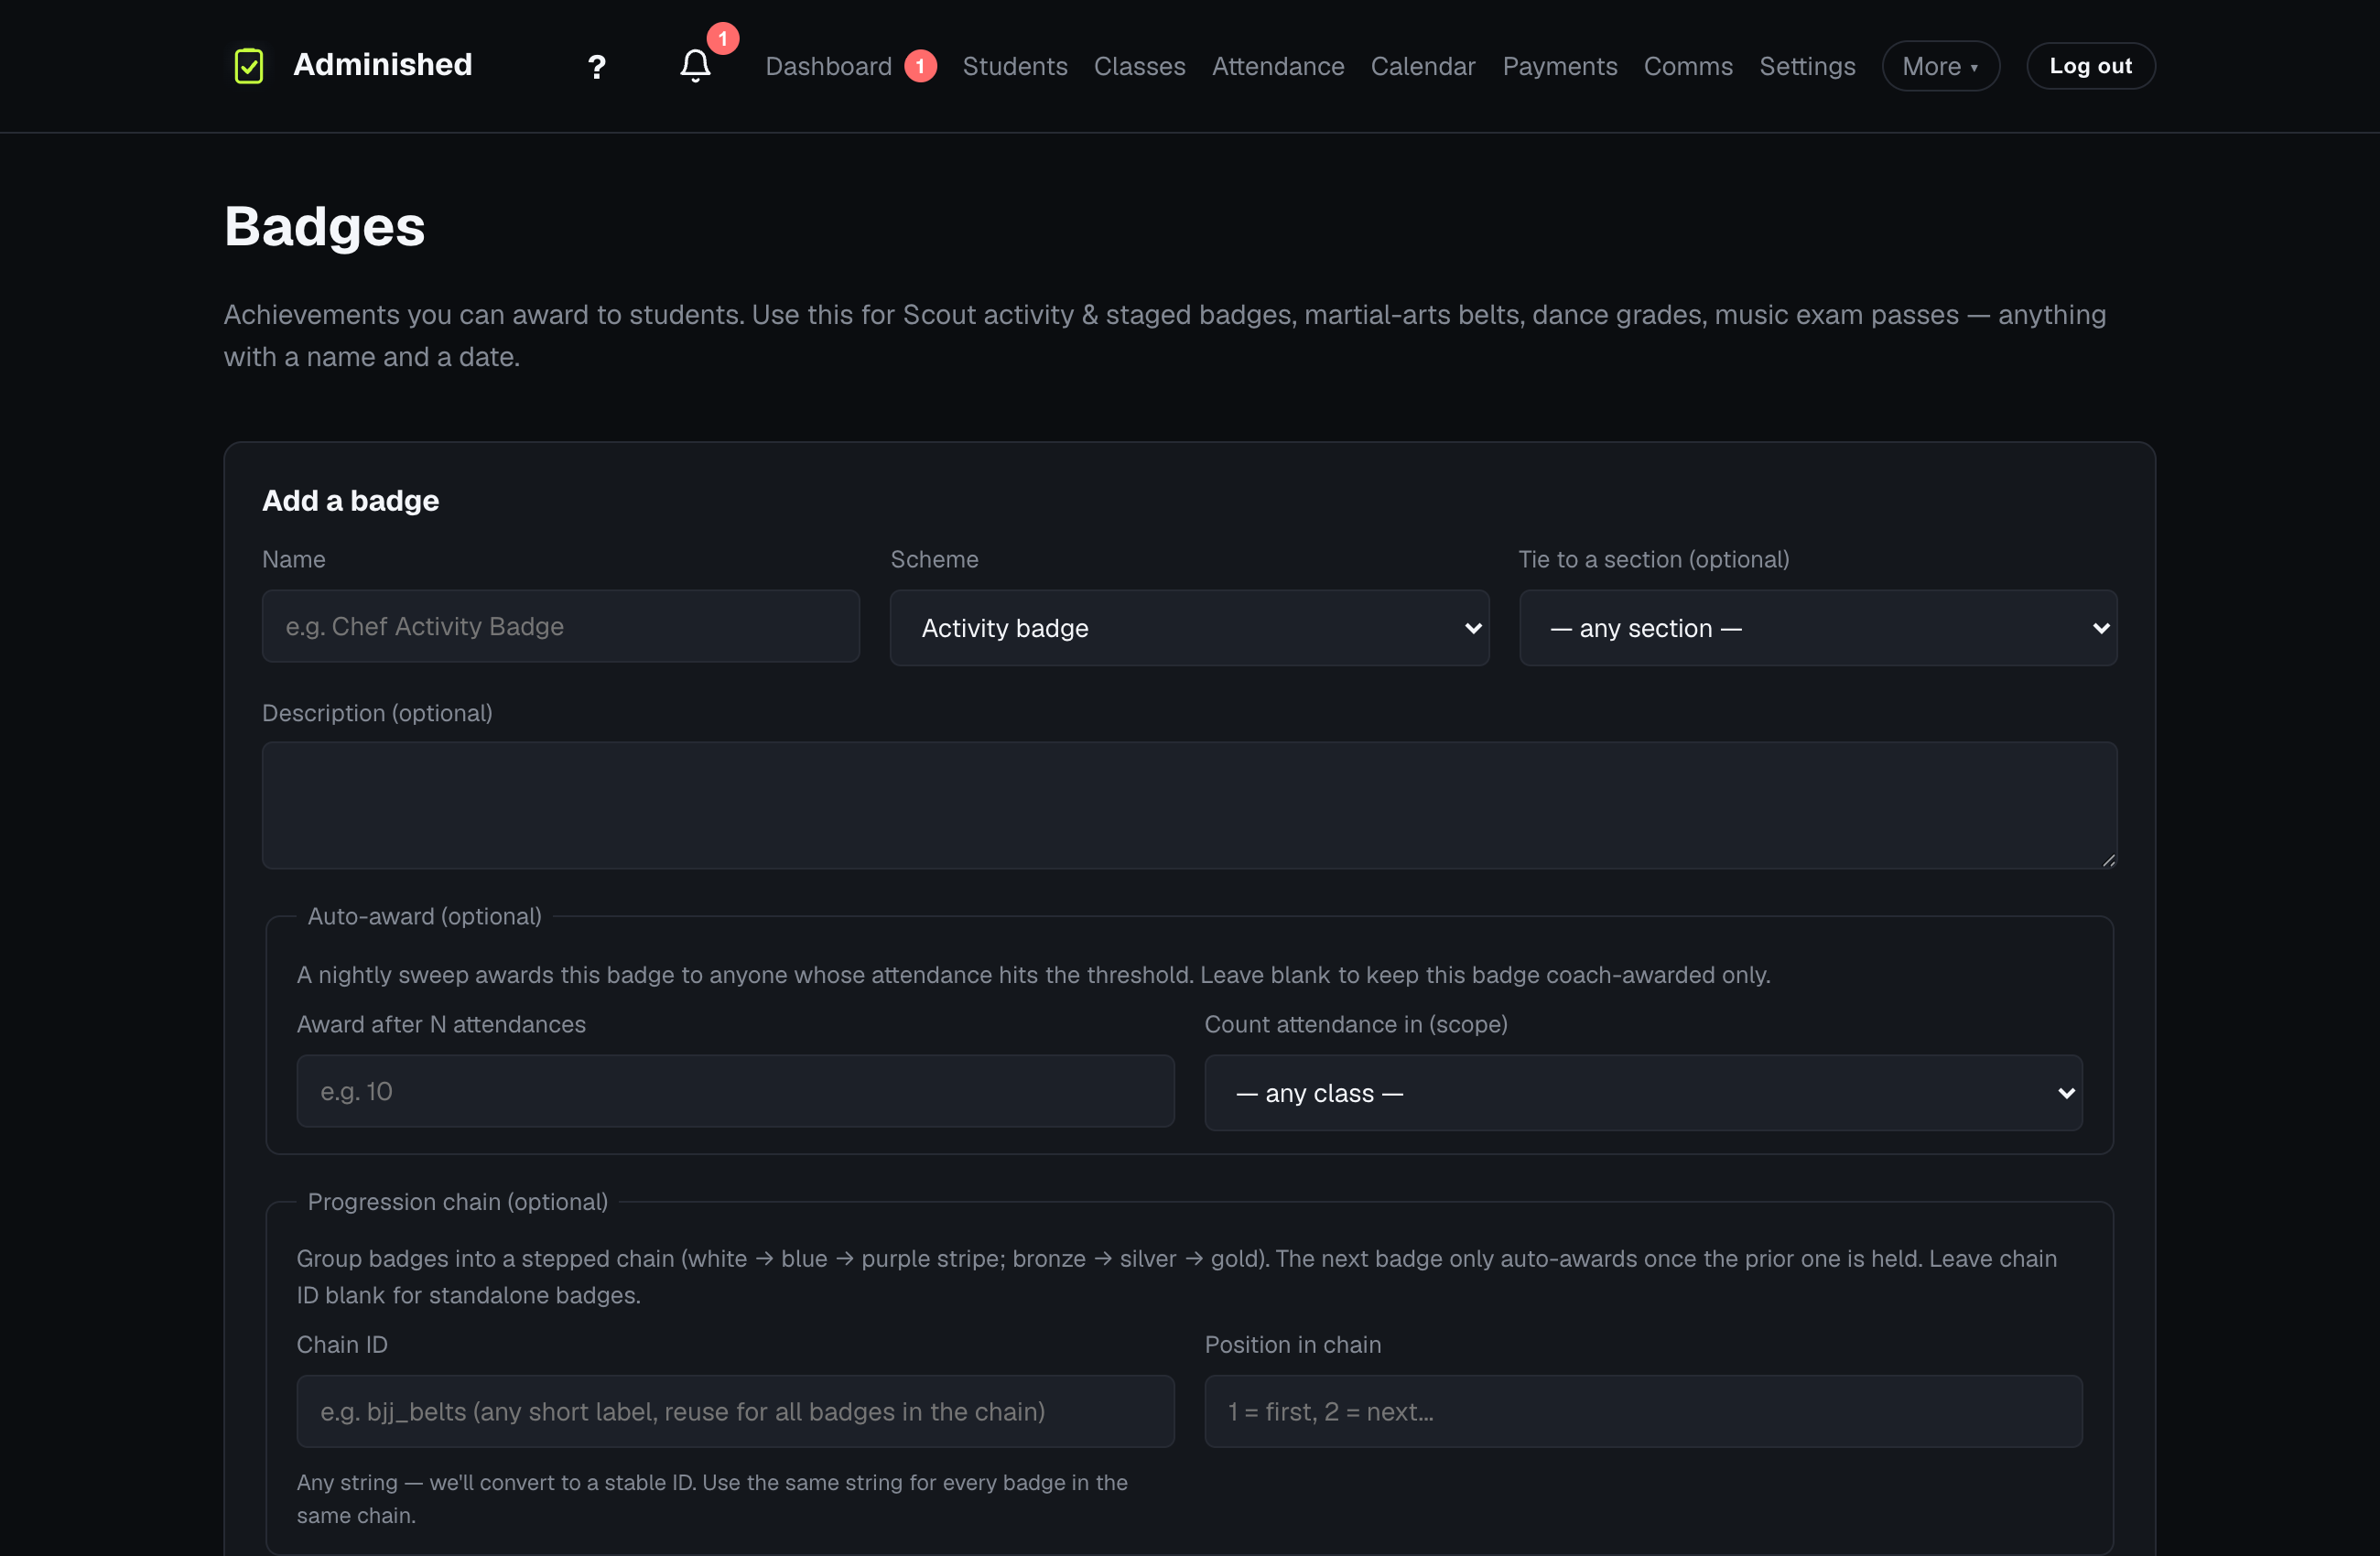This screenshot has height=1556, width=2380.
Task: Go to Comms
Action: (1688, 66)
